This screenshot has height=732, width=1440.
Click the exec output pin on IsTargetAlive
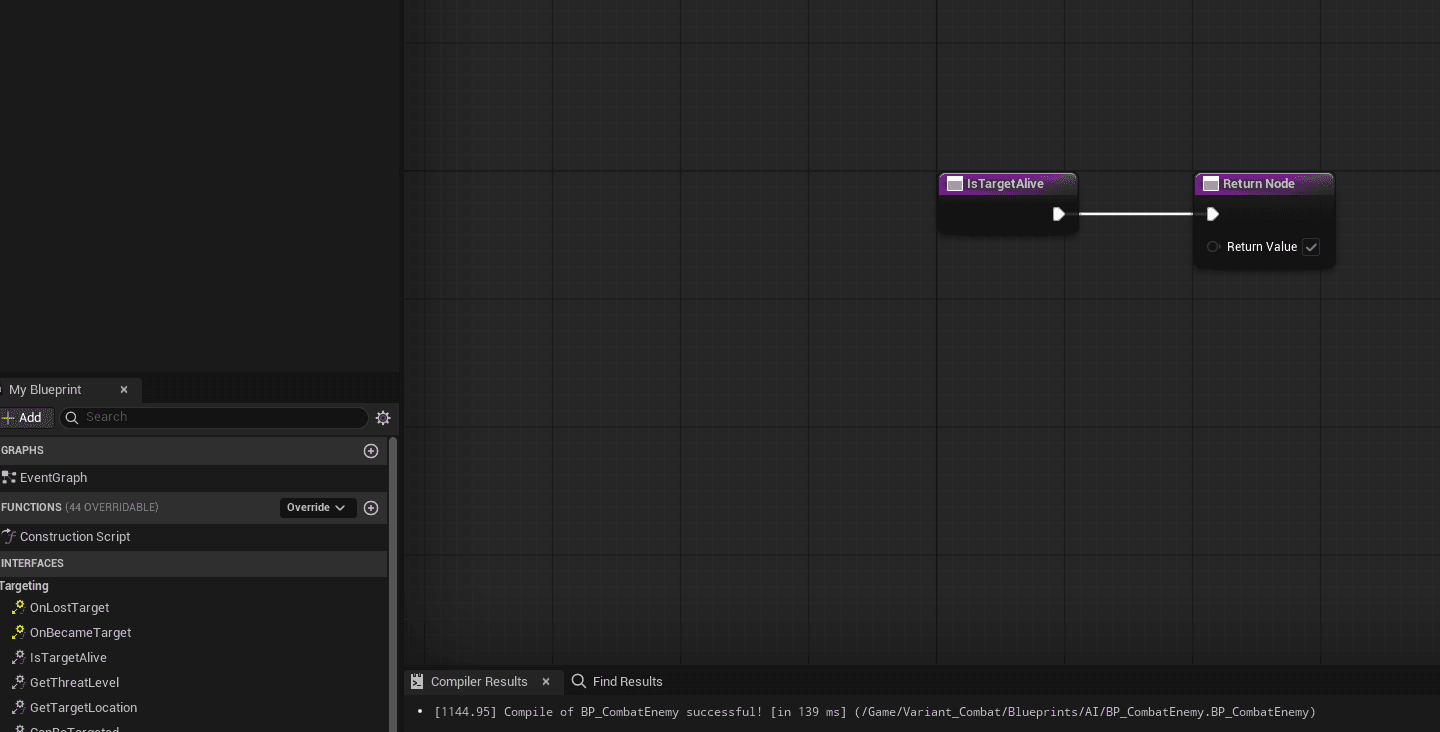tap(1059, 213)
